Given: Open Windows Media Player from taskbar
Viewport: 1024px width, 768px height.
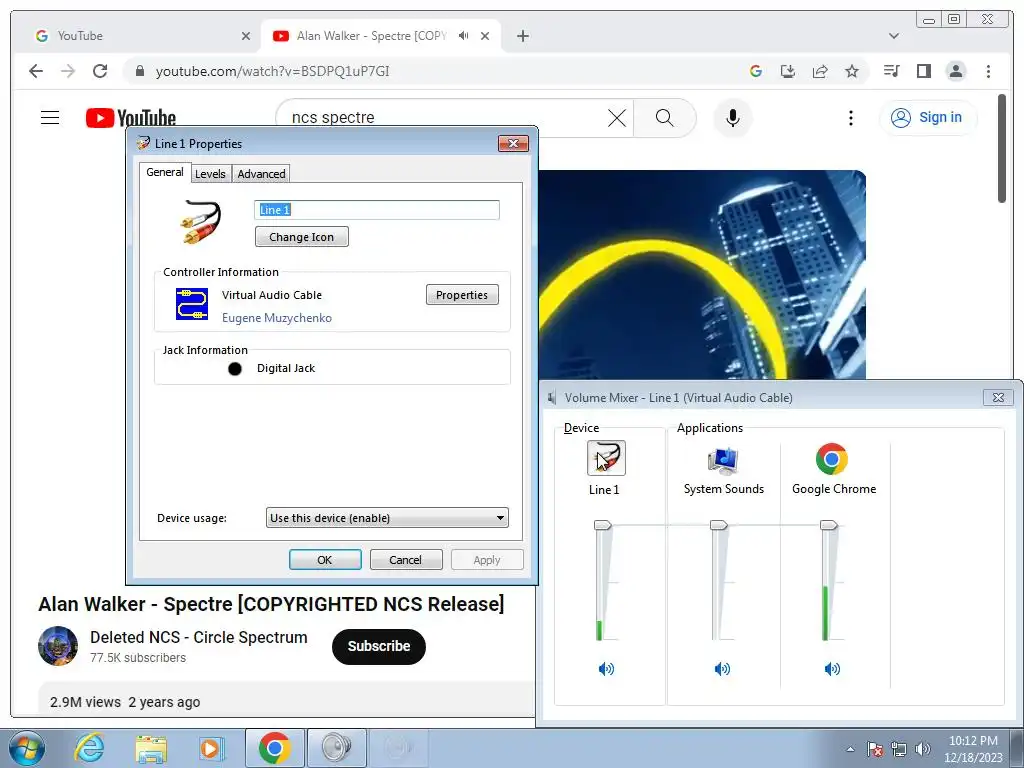Looking at the screenshot, I should click(212, 748).
